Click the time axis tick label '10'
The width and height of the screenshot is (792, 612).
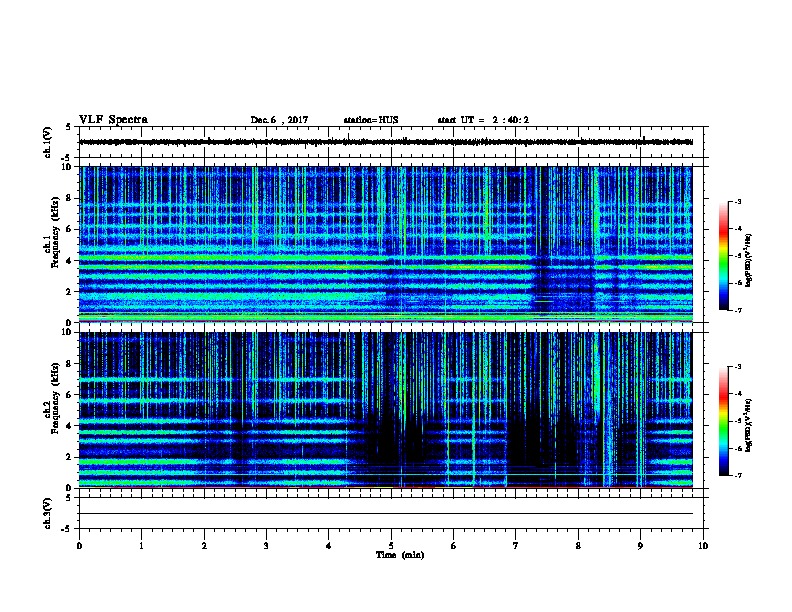(x=703, y=546)
